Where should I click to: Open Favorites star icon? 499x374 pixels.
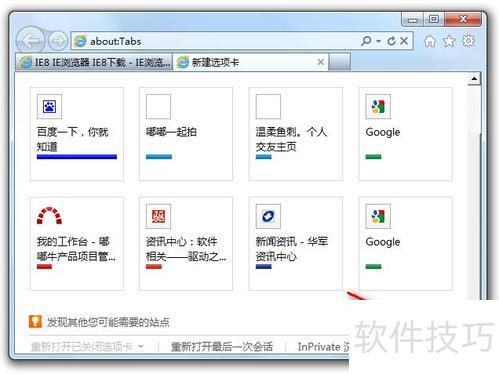click(x=449, y=41)
